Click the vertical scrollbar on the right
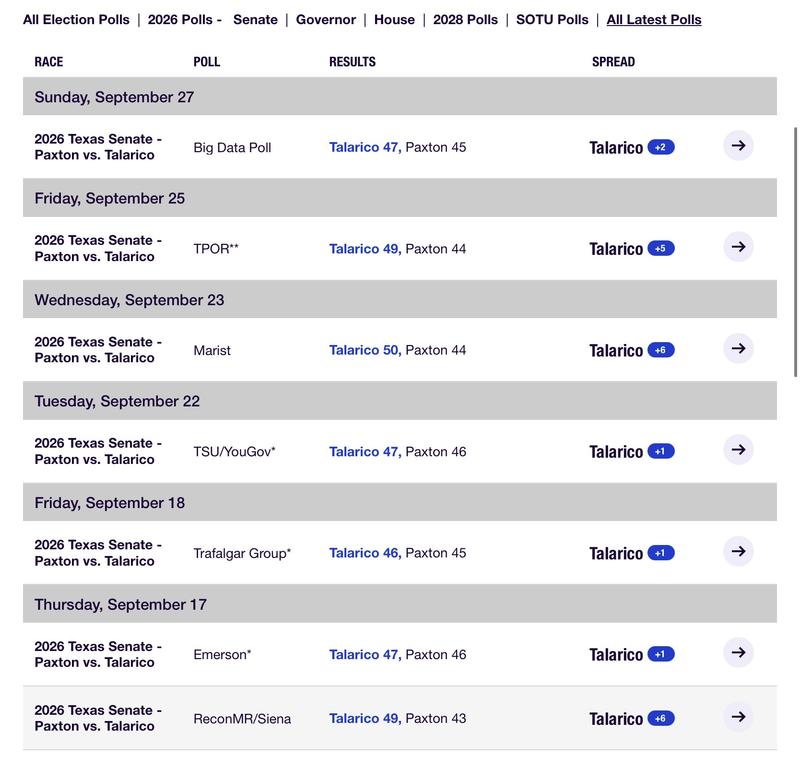Viewport: 800px width, 760px height. tap(795, 252)
